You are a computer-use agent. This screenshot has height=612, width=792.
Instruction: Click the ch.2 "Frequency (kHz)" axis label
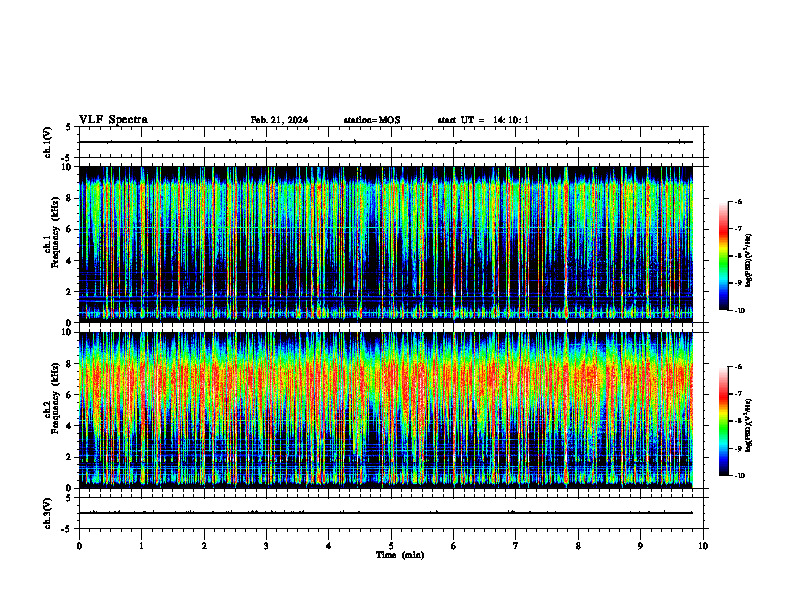[x=56, y=398]
